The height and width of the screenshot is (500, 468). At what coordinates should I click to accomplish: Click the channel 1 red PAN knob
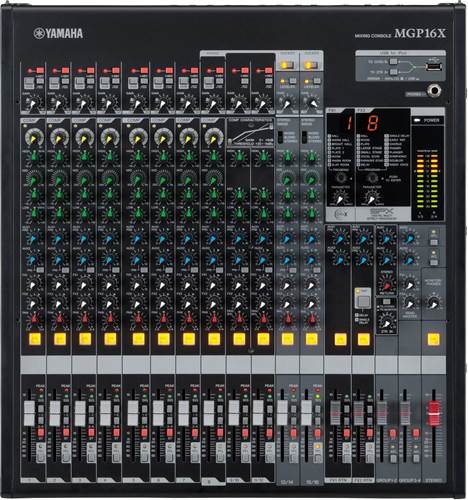click(x=34, y=319)
